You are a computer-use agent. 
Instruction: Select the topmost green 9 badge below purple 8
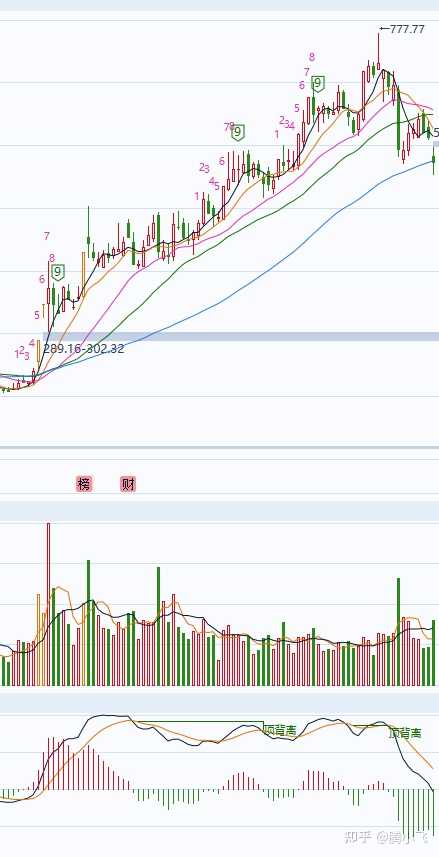click(x=318, y=84)
